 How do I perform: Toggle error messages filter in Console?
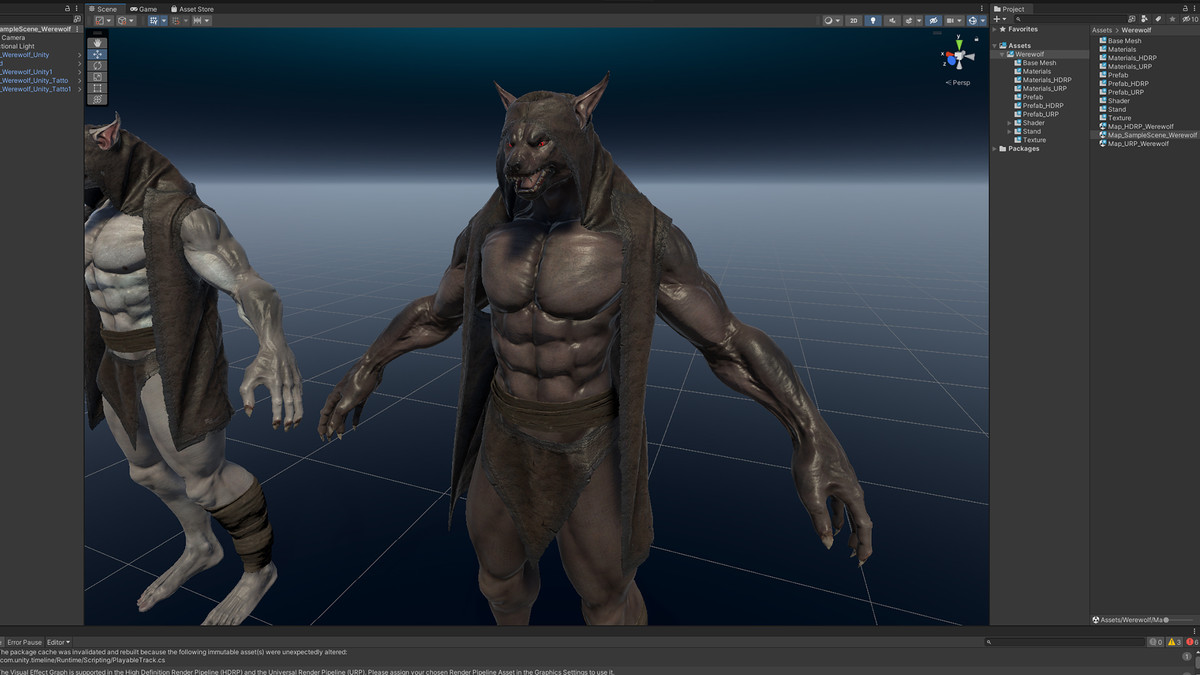click(1192, 642)
